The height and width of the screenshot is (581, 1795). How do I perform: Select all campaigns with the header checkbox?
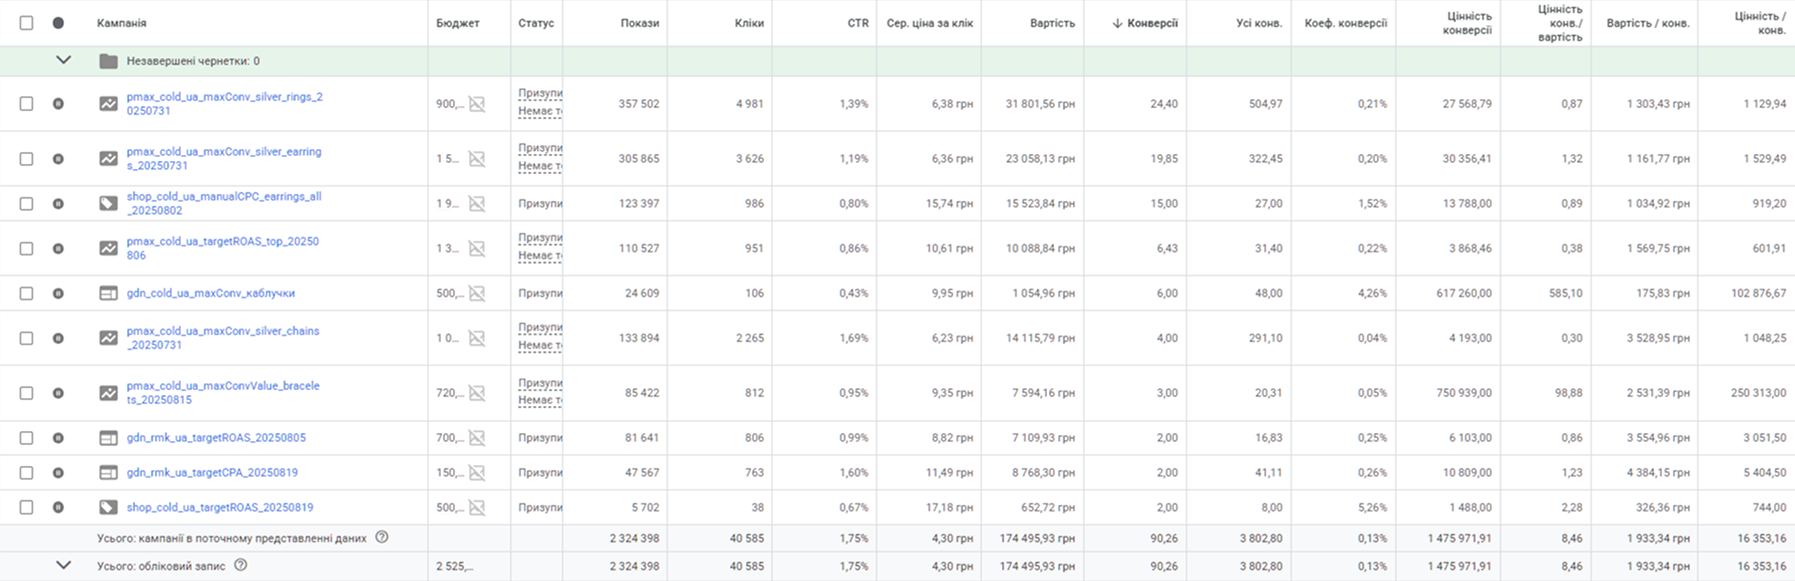tap(27, 23)
